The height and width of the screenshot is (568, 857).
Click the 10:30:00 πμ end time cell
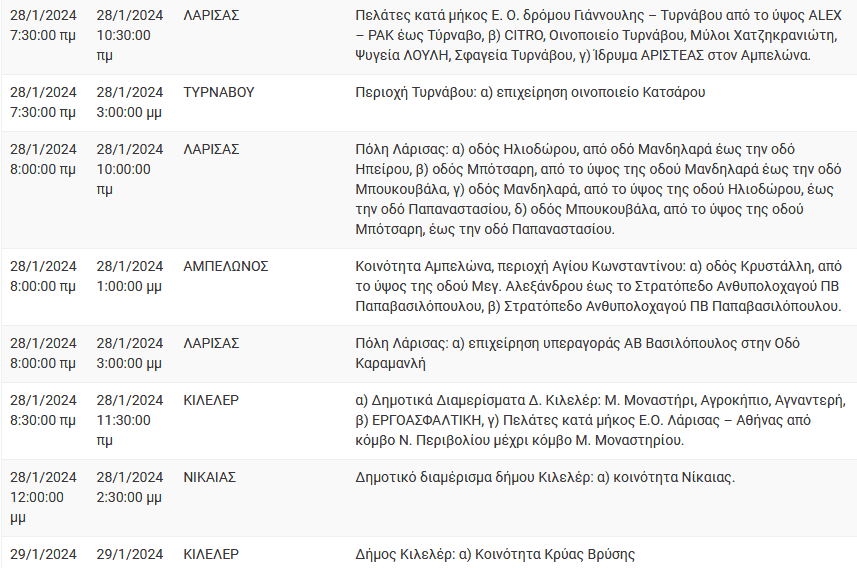pyautogui.click(x=130, y=36)
